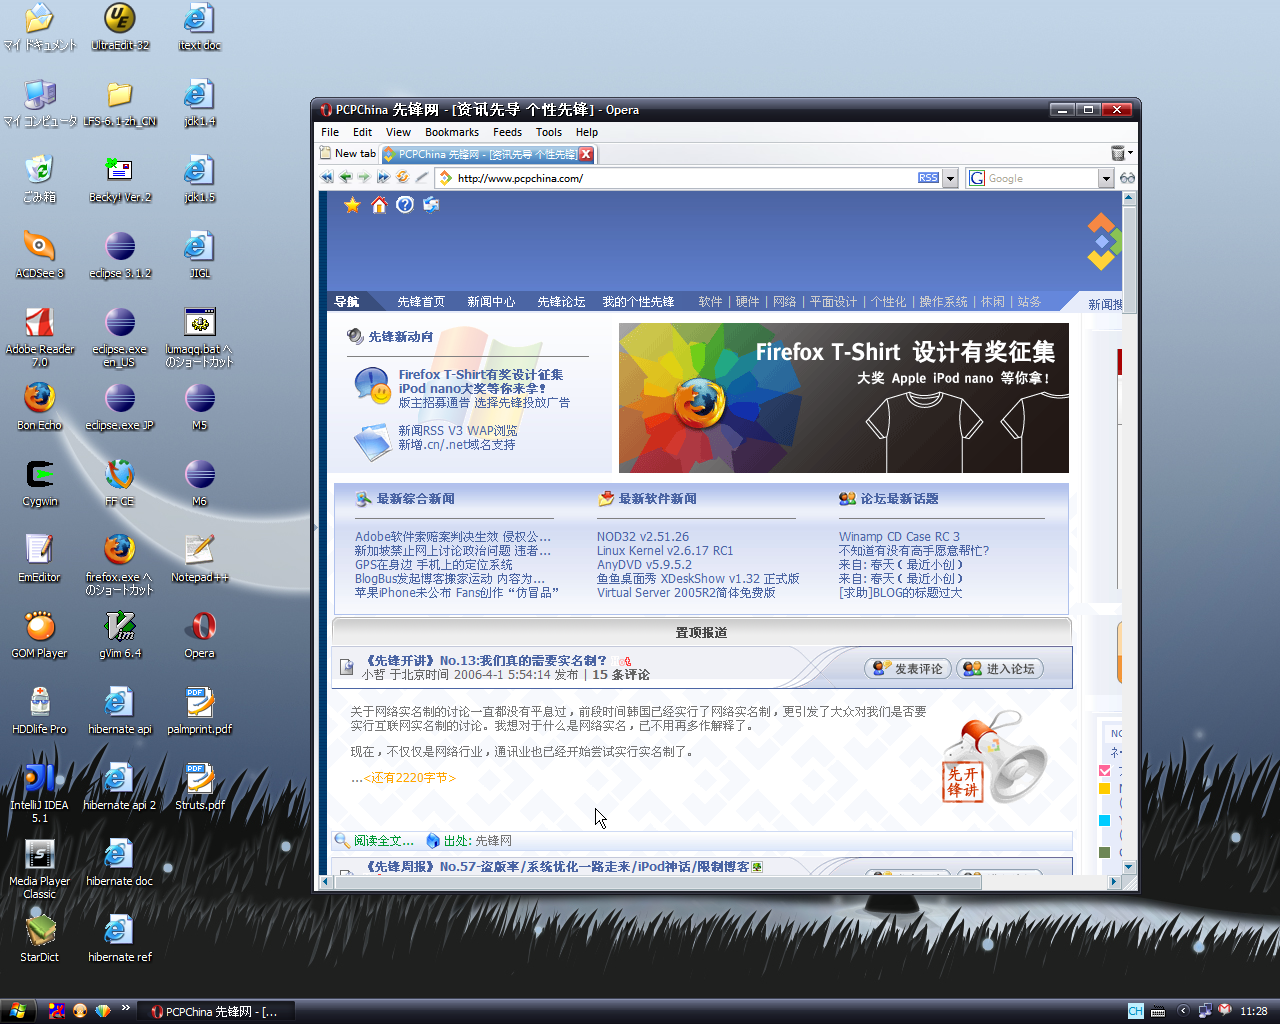Click the RSS feed badge in address bar
The image size is (1280, 1024).
928,178
